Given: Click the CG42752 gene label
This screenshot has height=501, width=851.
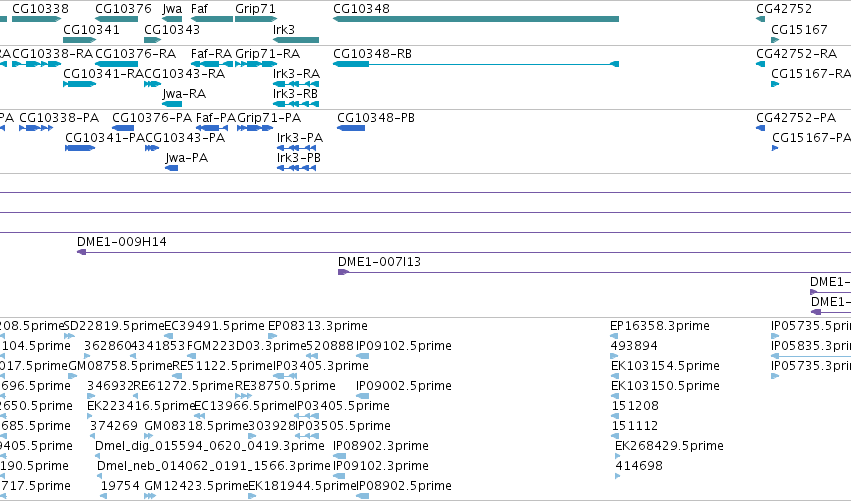Looking at the screenshot, I should 784,9.
